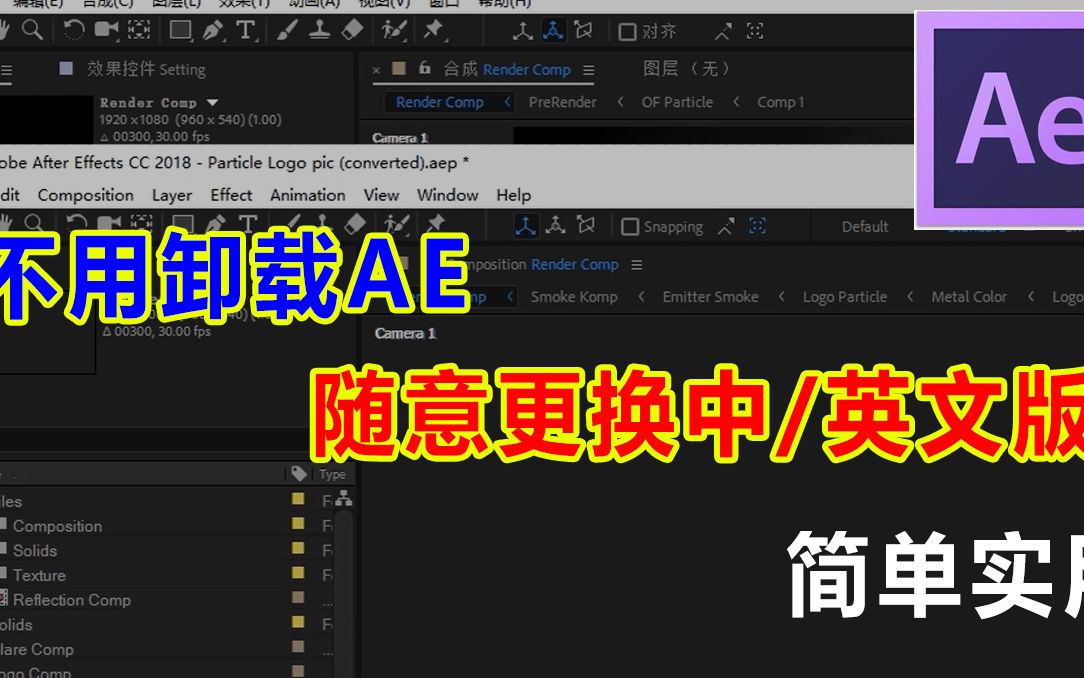Select the Puppet Pin tool in the English toolbar

(x=436, y=225)
